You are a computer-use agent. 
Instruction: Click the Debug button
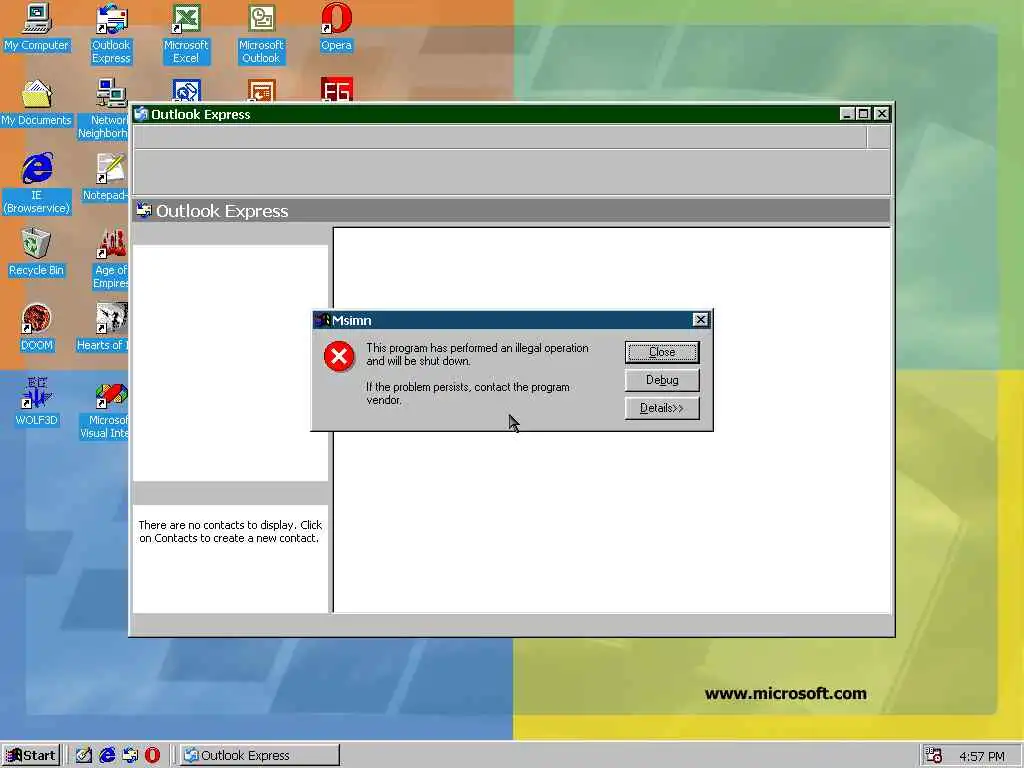pos(662,380)
